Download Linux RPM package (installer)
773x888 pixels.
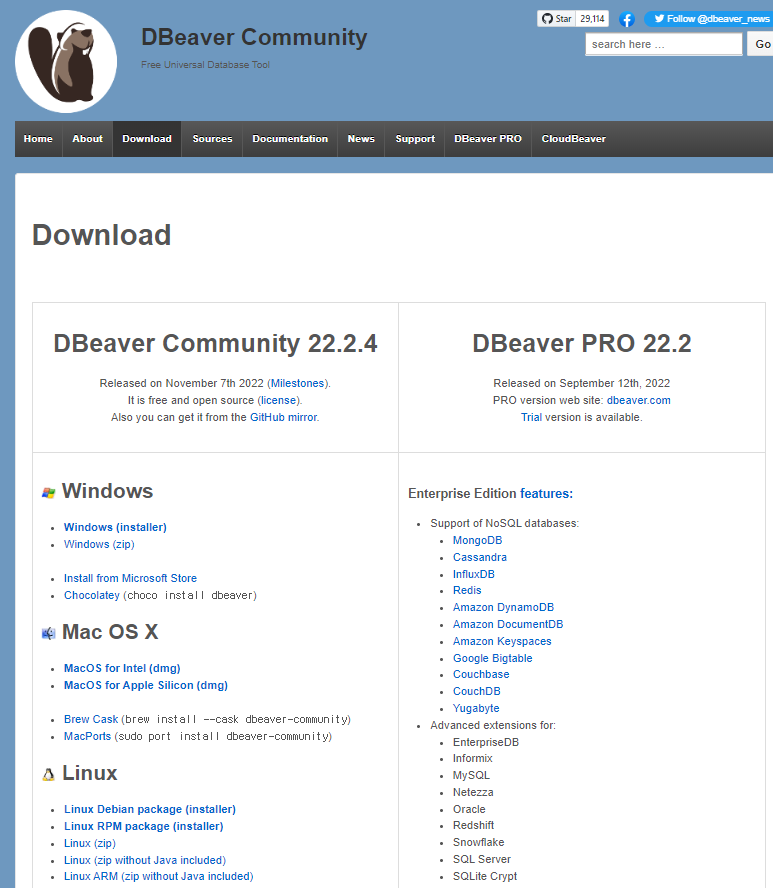[x=143, y=826]
